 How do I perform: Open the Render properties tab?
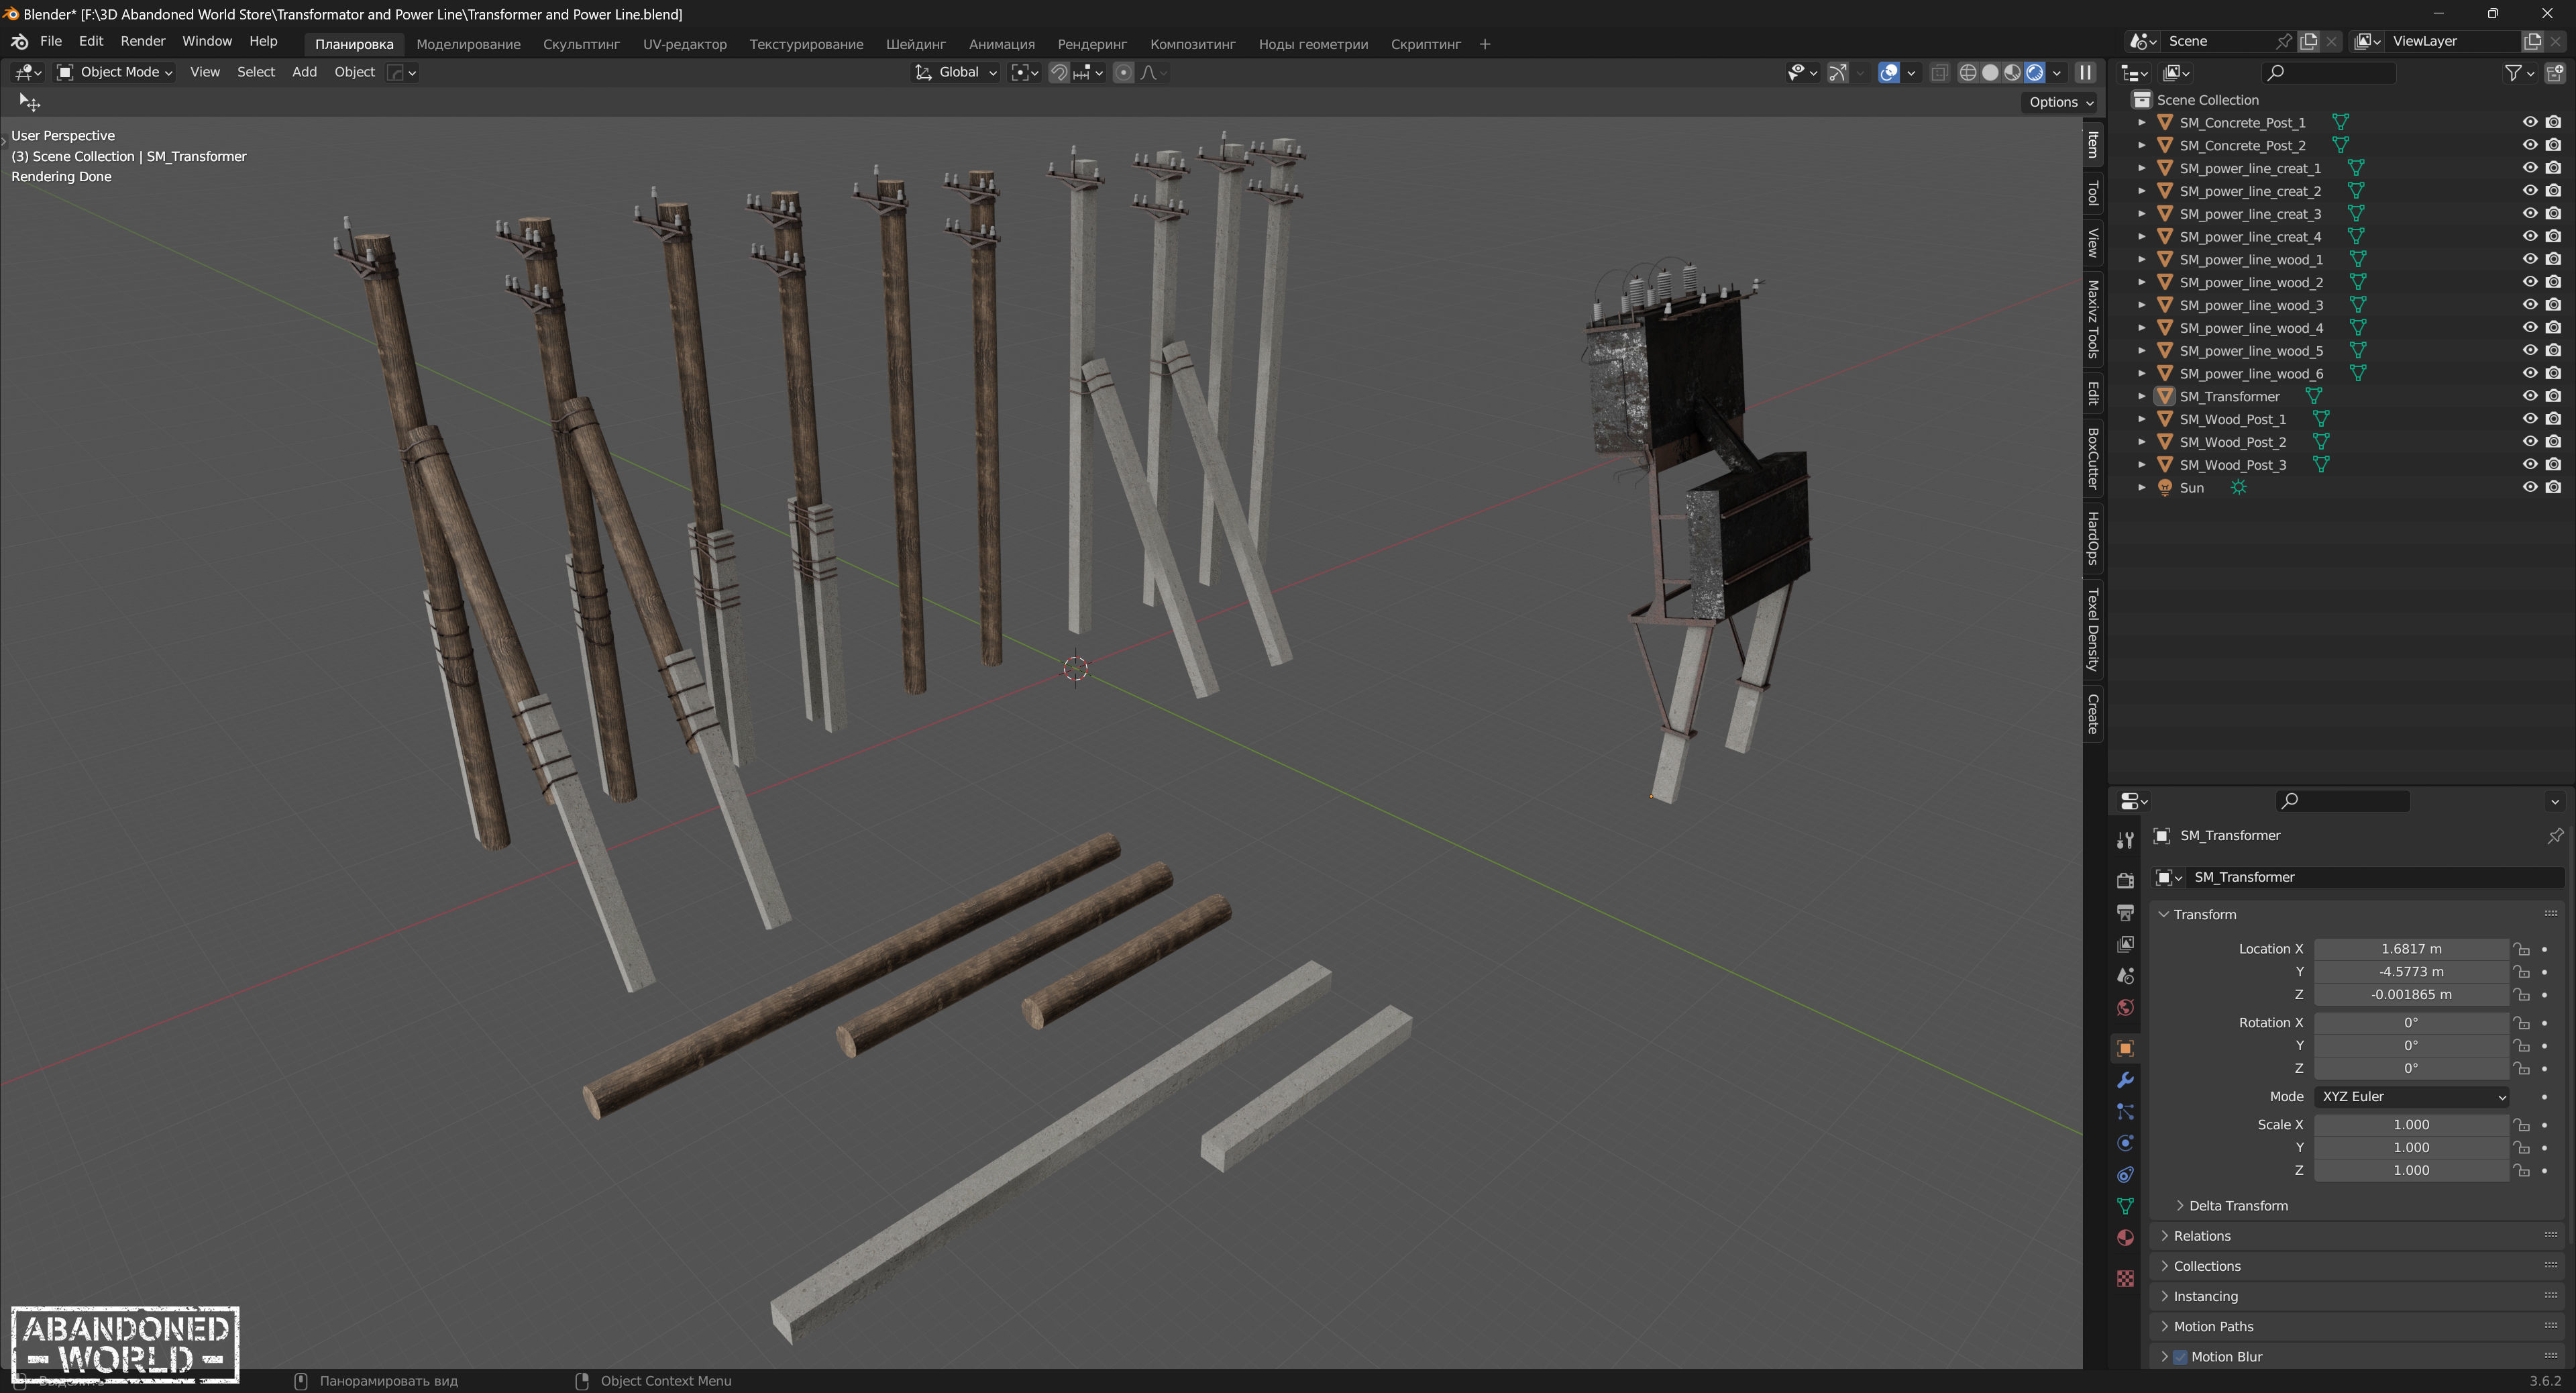tap(2125, 880)
